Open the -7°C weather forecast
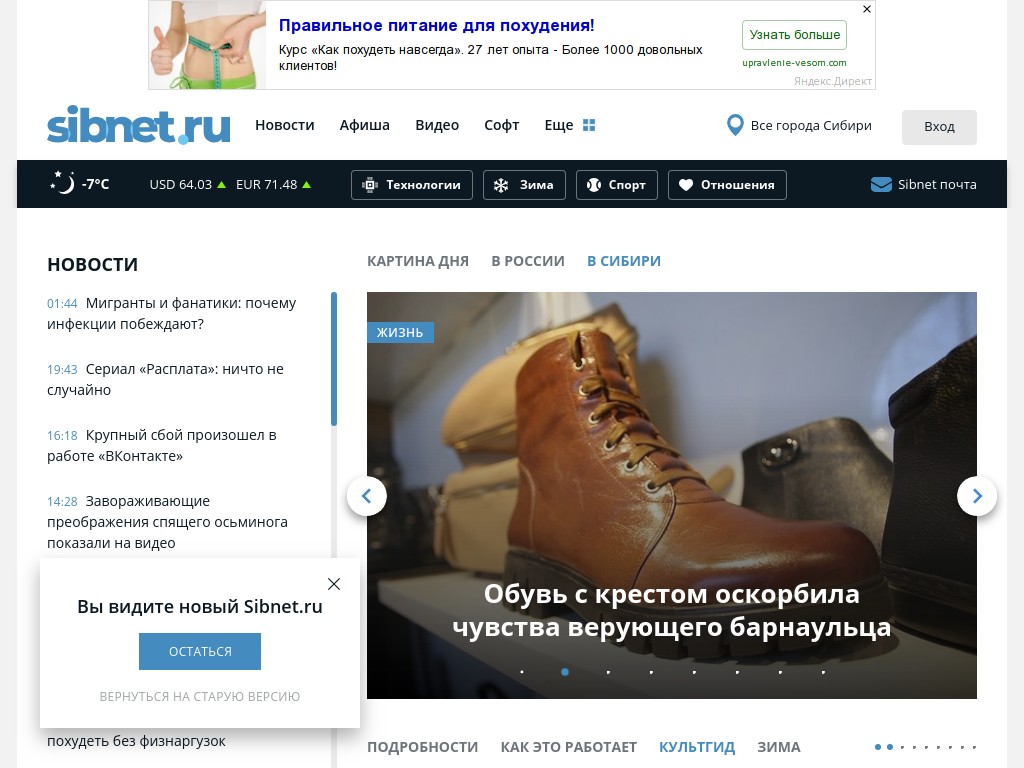1024x768 pixels. pyautogui.click(x=95, y=184)
